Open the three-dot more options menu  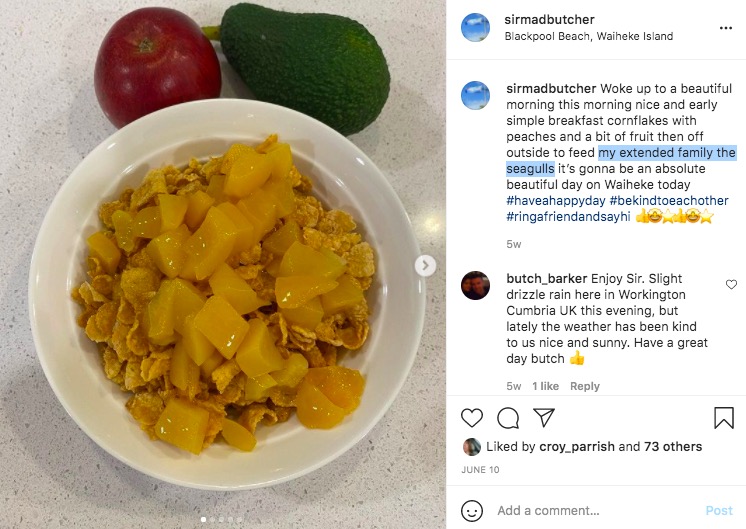pyautogui.click(x=726, y=28)
